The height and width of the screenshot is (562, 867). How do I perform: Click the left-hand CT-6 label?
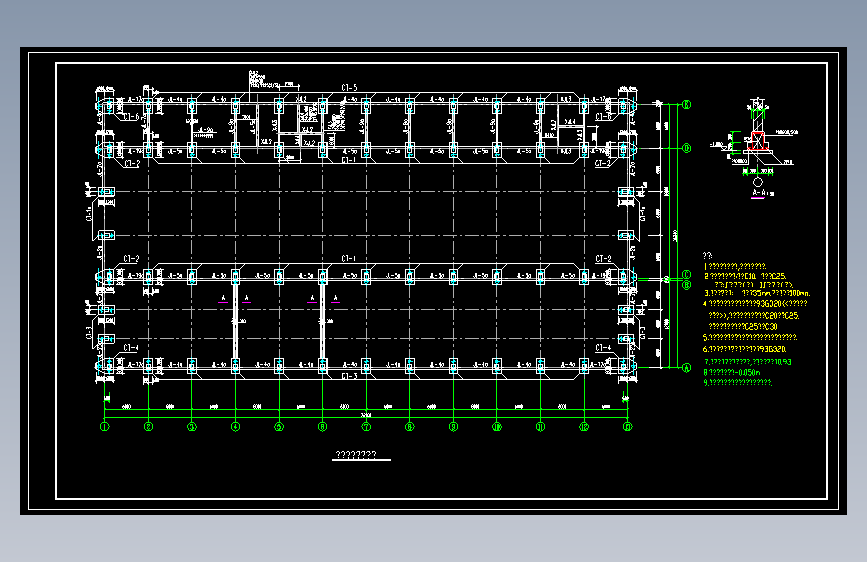click(x=131, y=117)
